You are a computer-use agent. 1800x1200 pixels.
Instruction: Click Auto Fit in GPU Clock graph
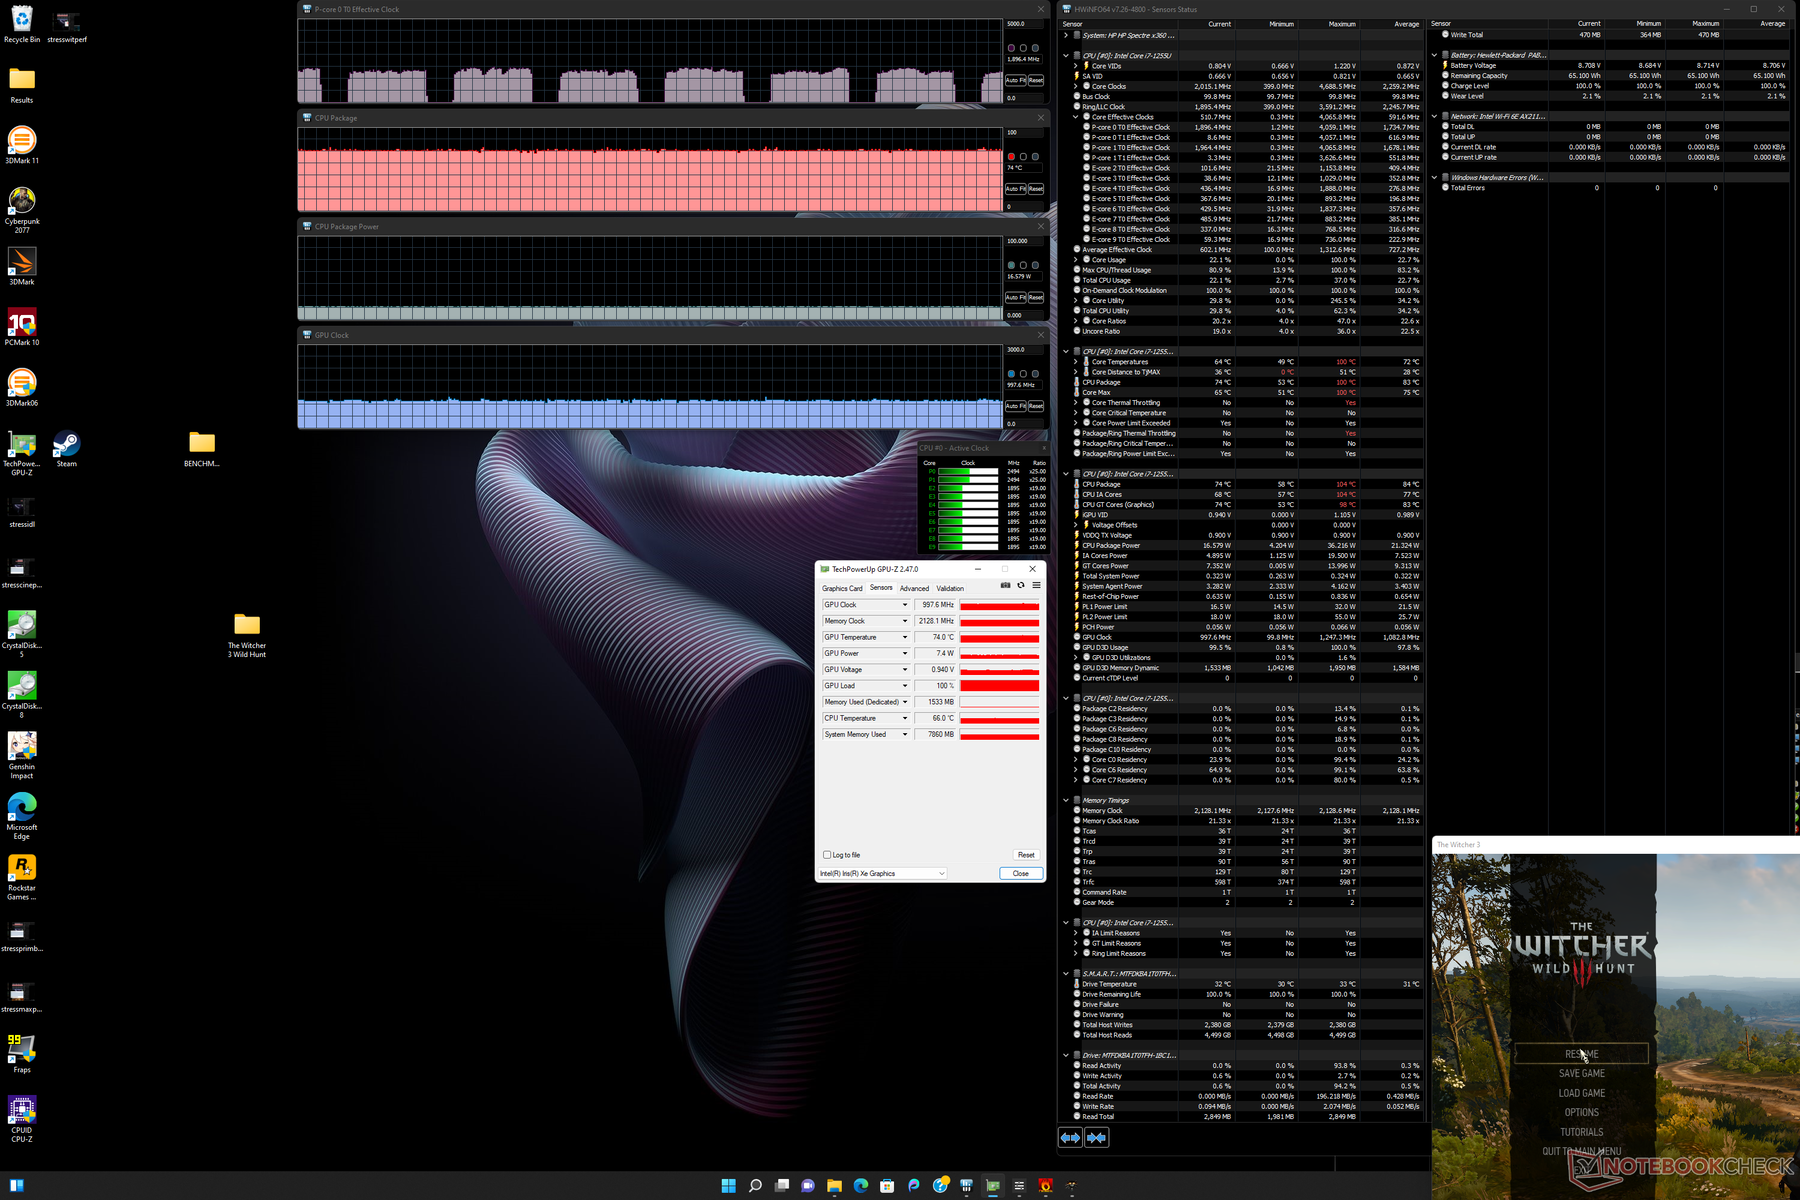coord(1015,406)
